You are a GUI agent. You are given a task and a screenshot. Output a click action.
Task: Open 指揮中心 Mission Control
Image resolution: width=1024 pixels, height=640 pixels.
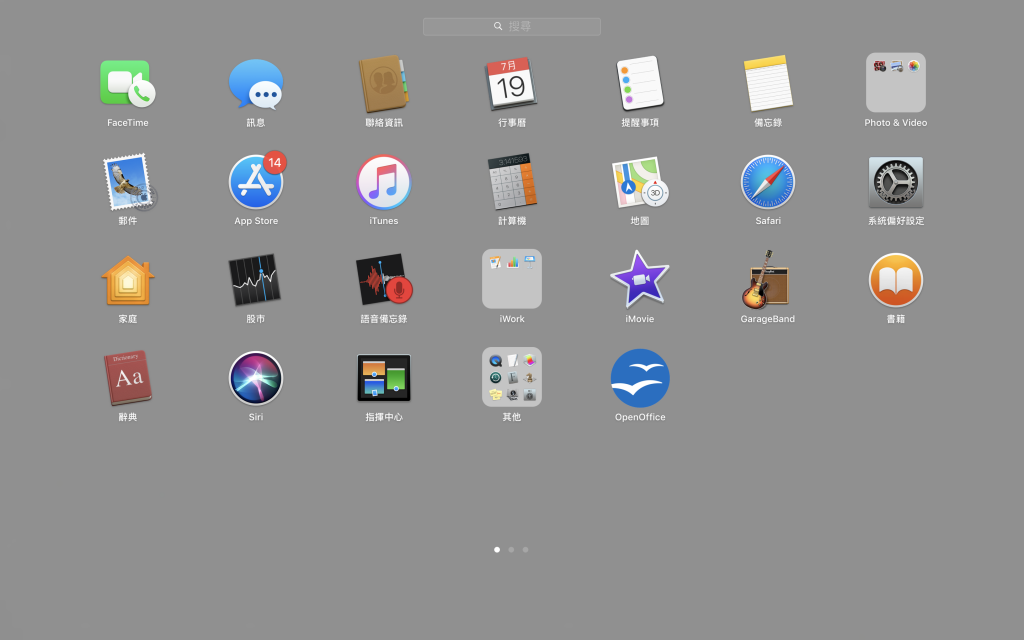(384, 377)
